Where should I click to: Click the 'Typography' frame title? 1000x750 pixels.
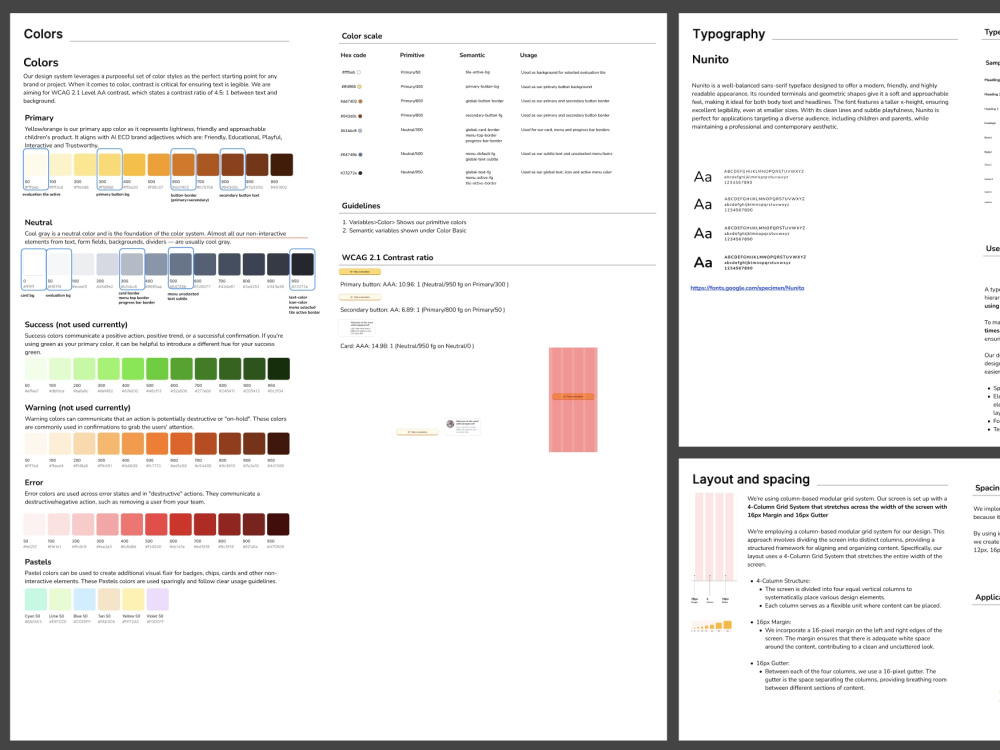[x=728, y=34]
